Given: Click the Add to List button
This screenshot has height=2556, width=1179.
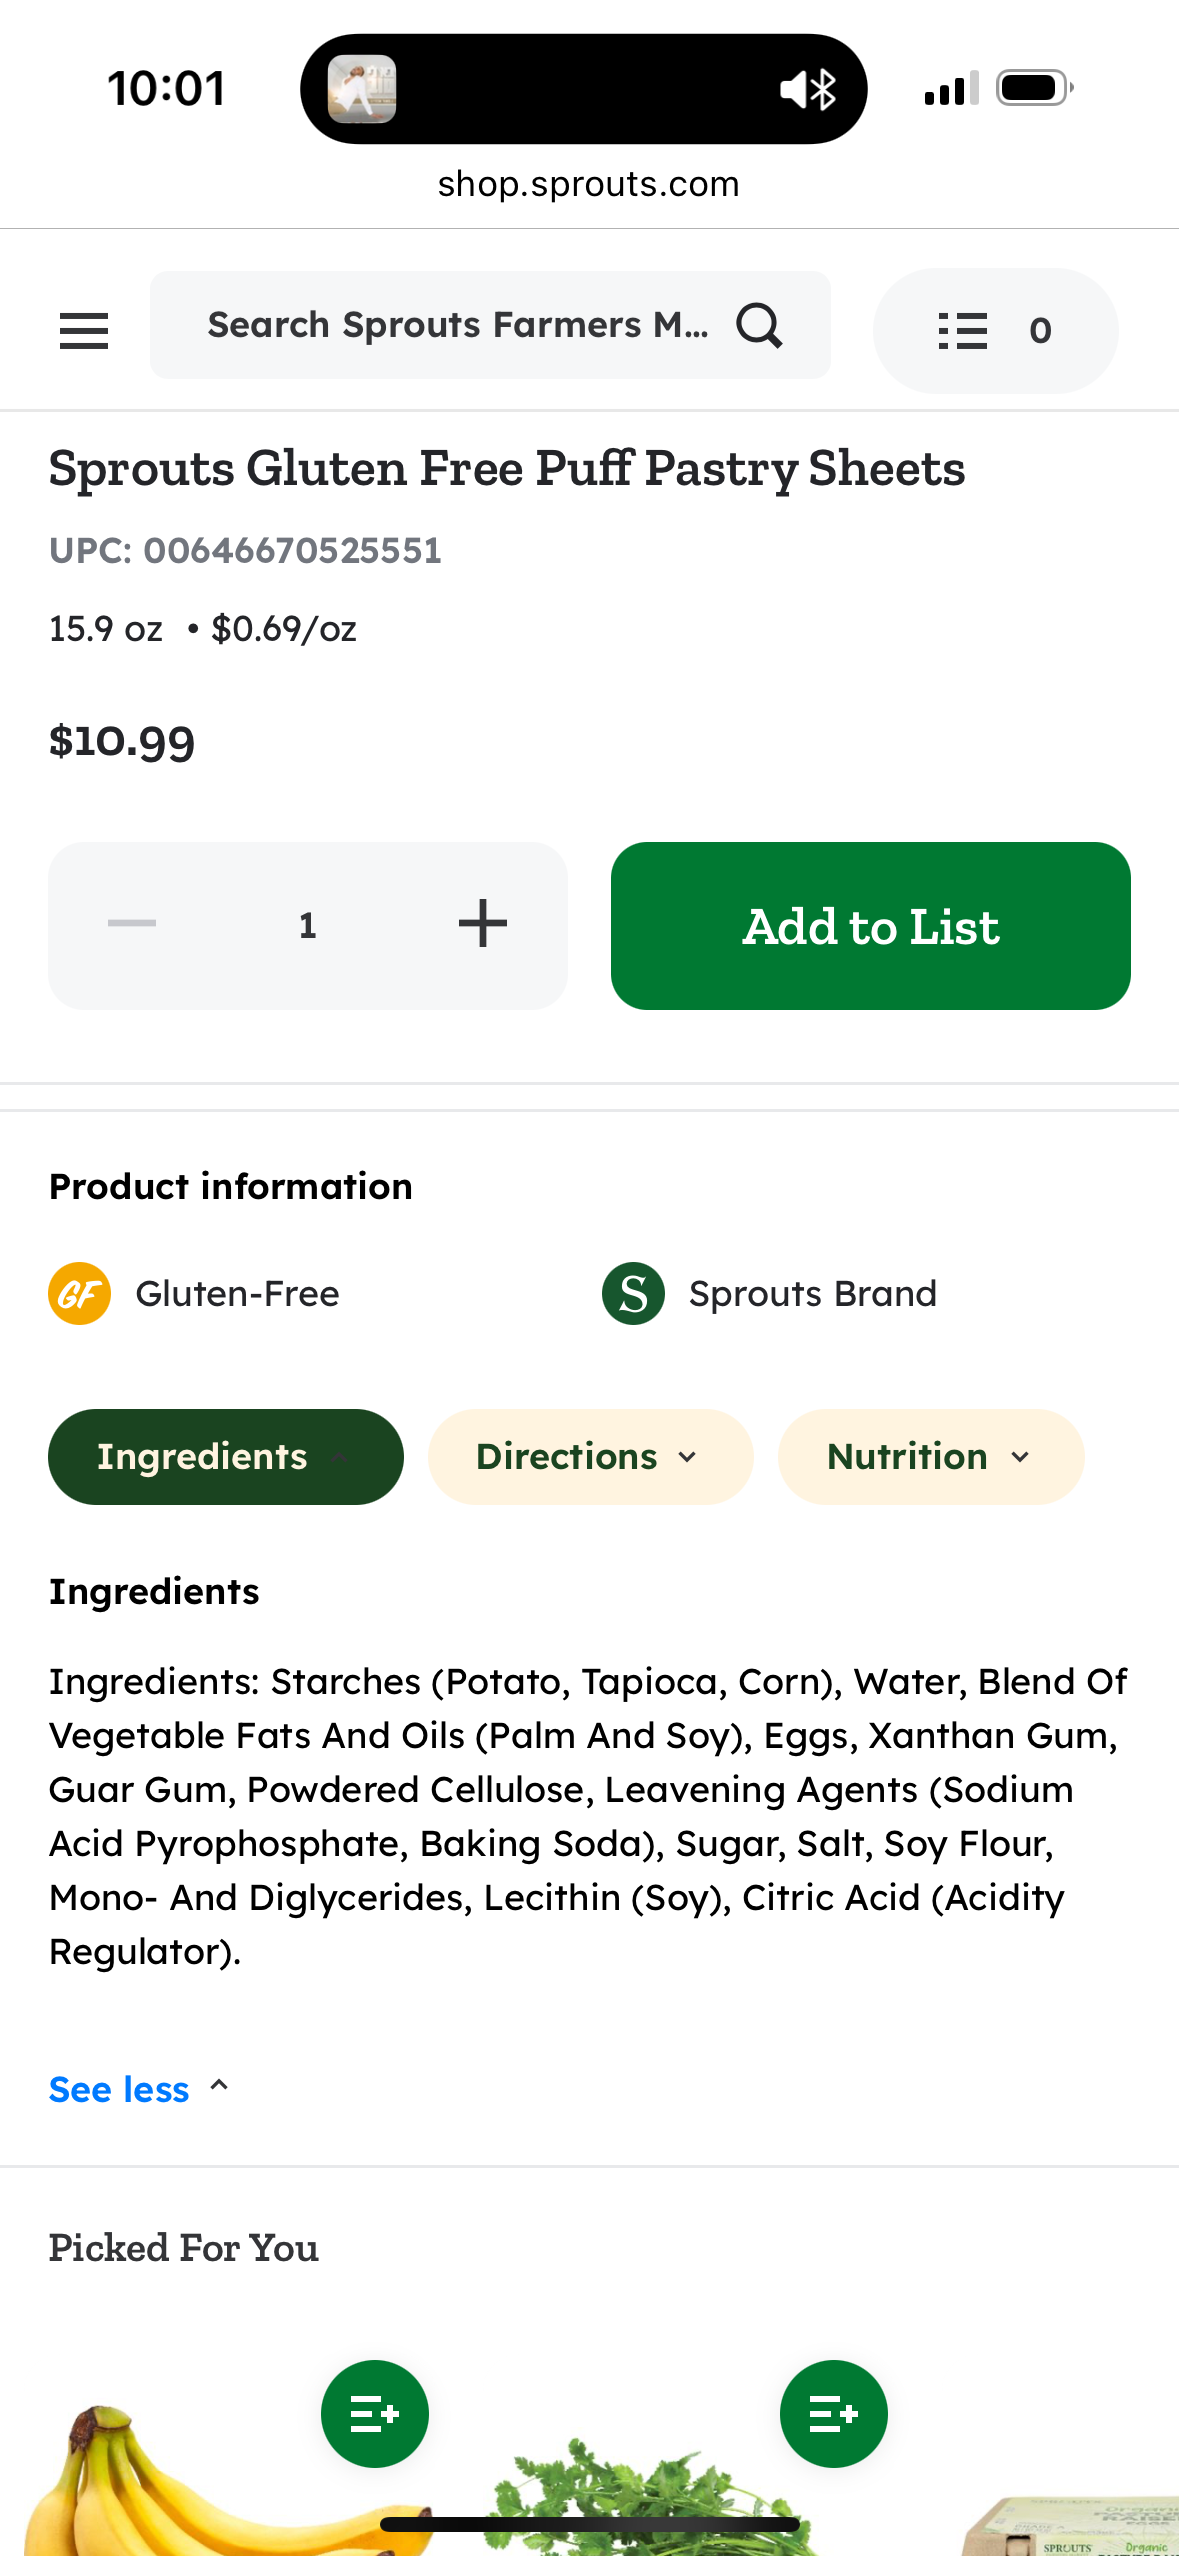Looking at the screenshot, I should click(x=870, y=926).
